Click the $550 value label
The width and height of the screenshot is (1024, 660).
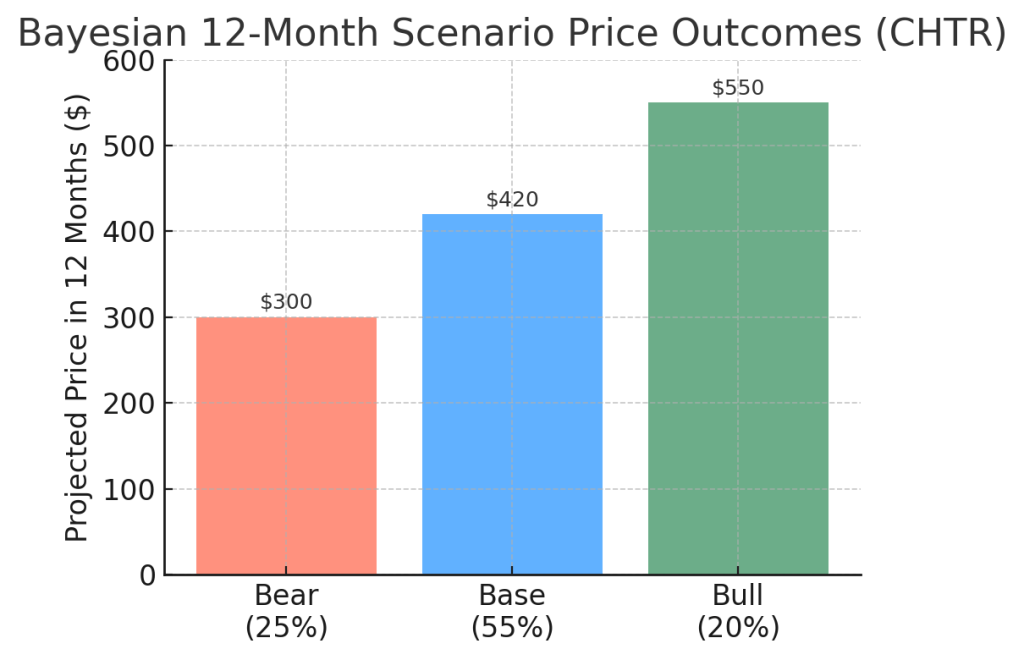point(738,87)
